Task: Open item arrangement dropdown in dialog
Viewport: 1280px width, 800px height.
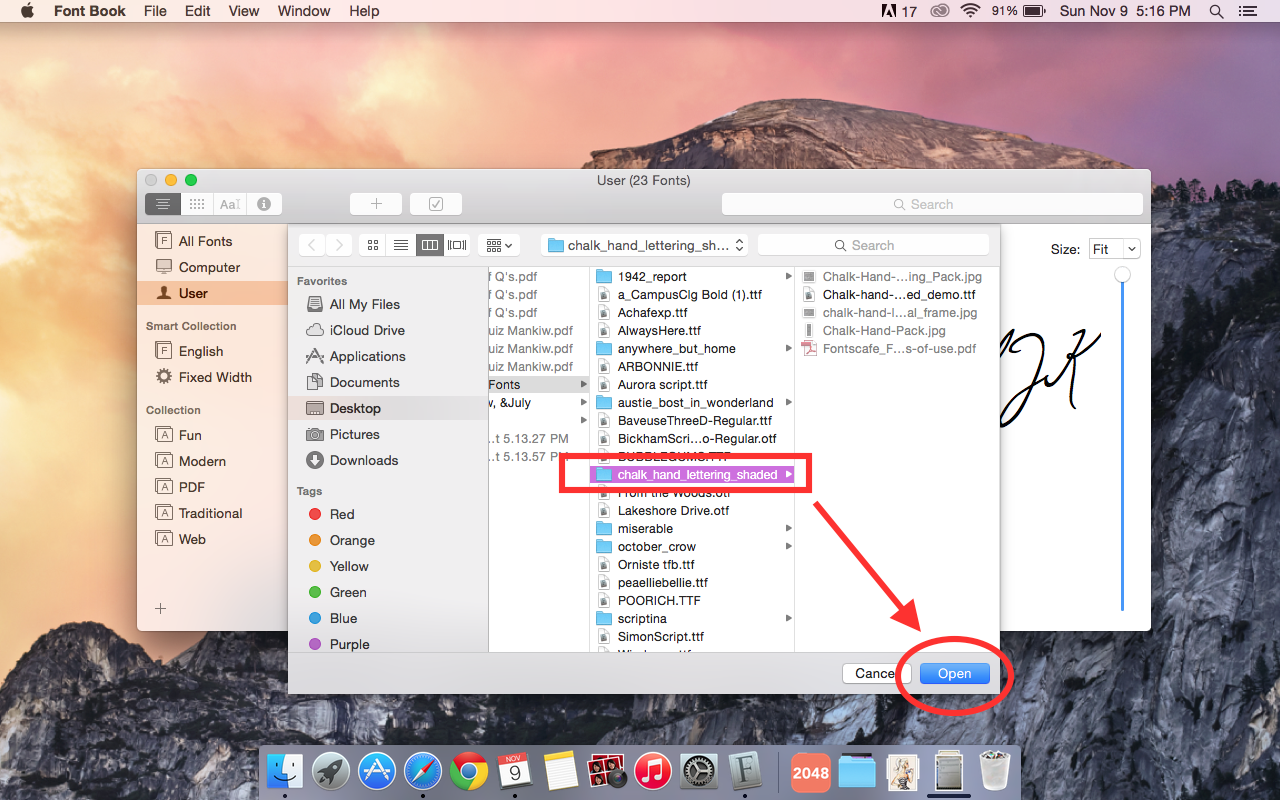Action: [x=498, y=245]
